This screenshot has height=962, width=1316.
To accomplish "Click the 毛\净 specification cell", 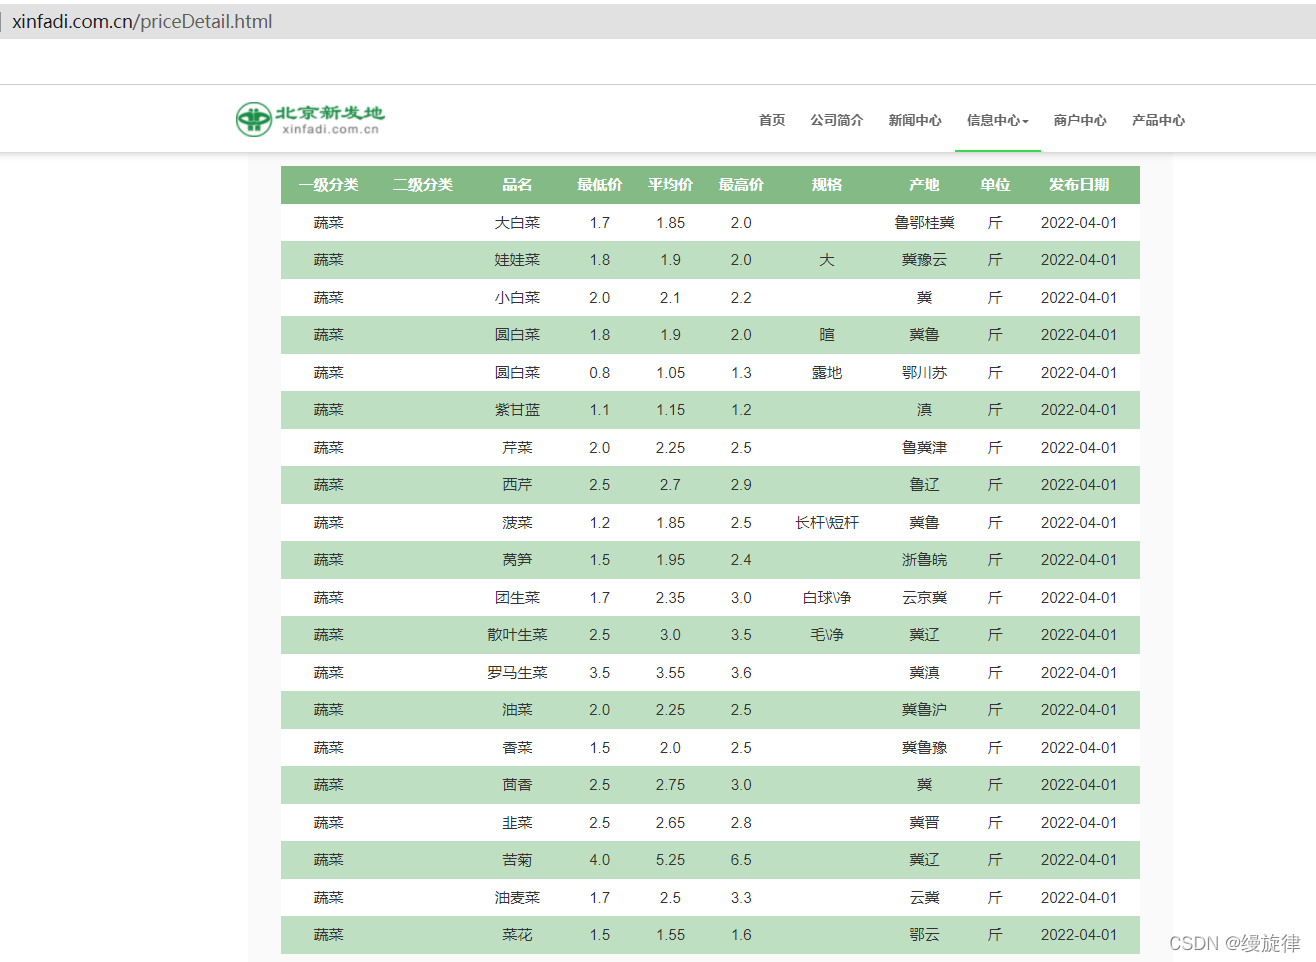I will [x=827, y=635].
